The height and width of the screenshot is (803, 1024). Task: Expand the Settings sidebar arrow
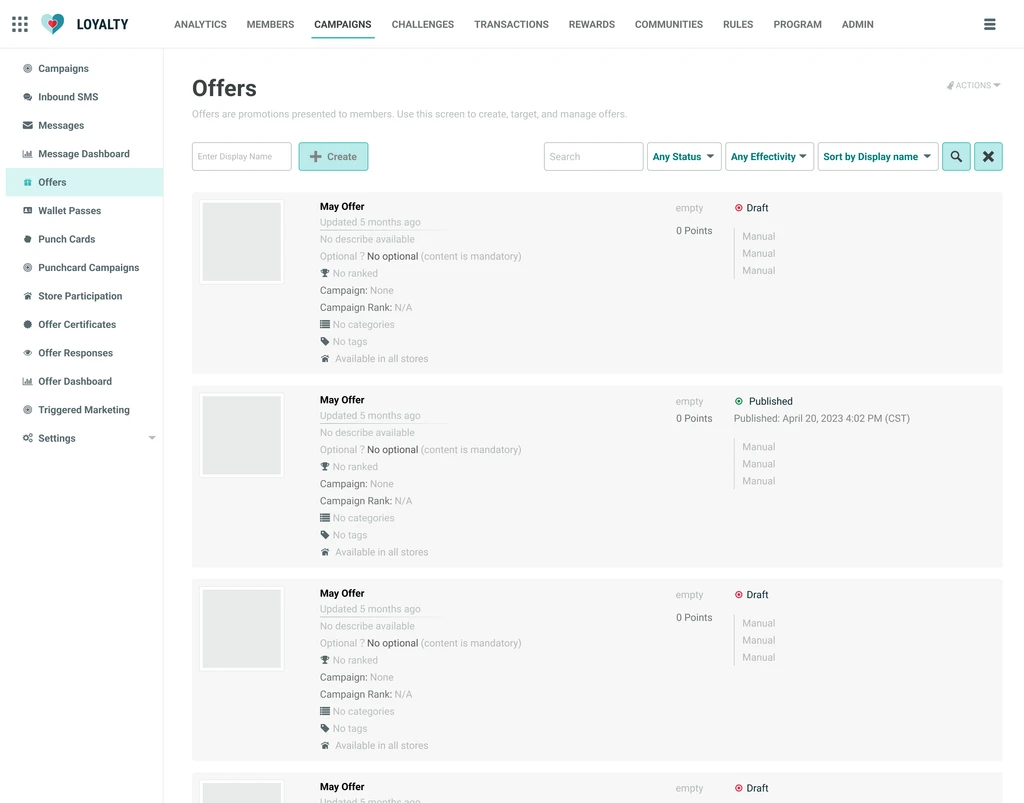pos(152,438)
